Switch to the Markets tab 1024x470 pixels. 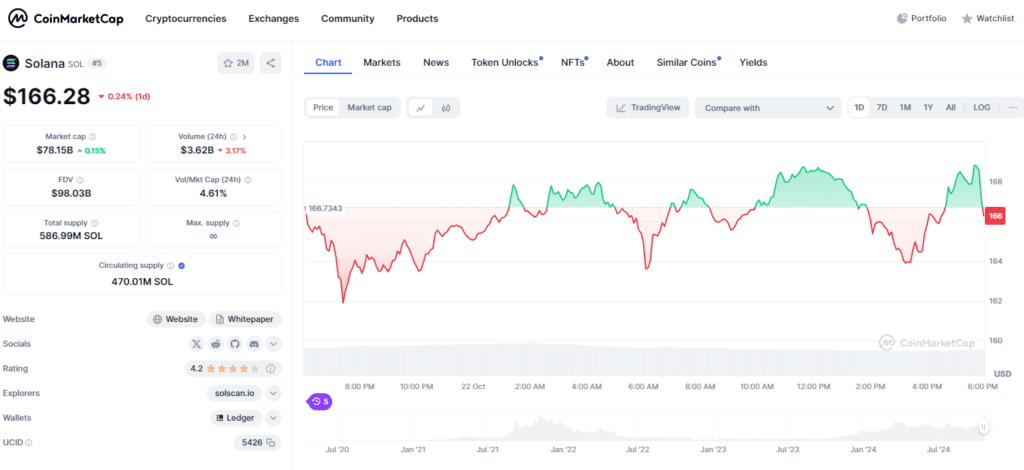382,63
